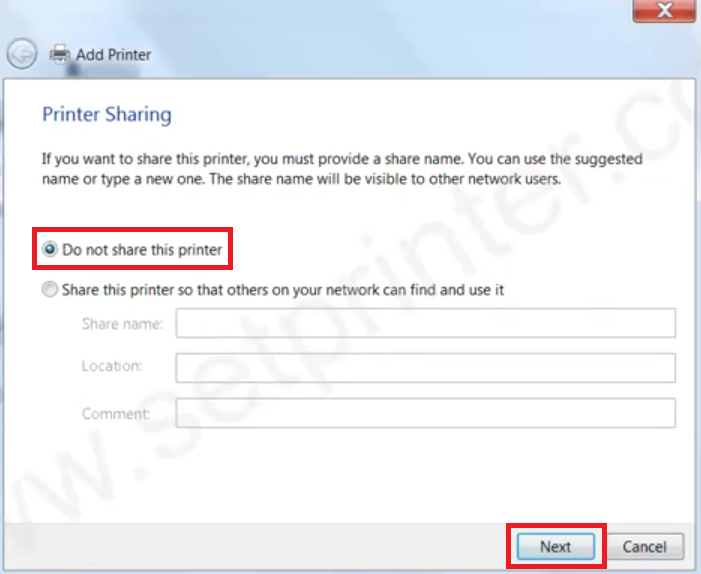Click the Next button
701x574 pixels.
[556, 546]
